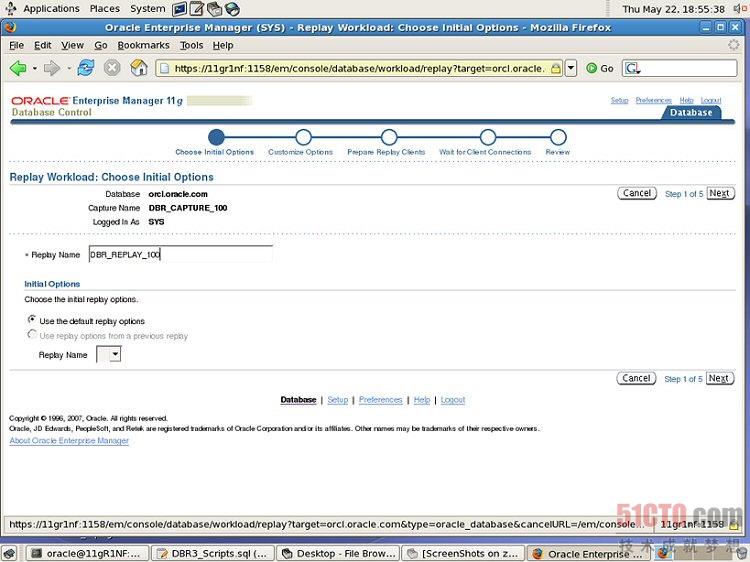The height and width of the screenshot is (562, 750).
Task: Click the browser Back arrow icon
Action: [x=18, y=68]
